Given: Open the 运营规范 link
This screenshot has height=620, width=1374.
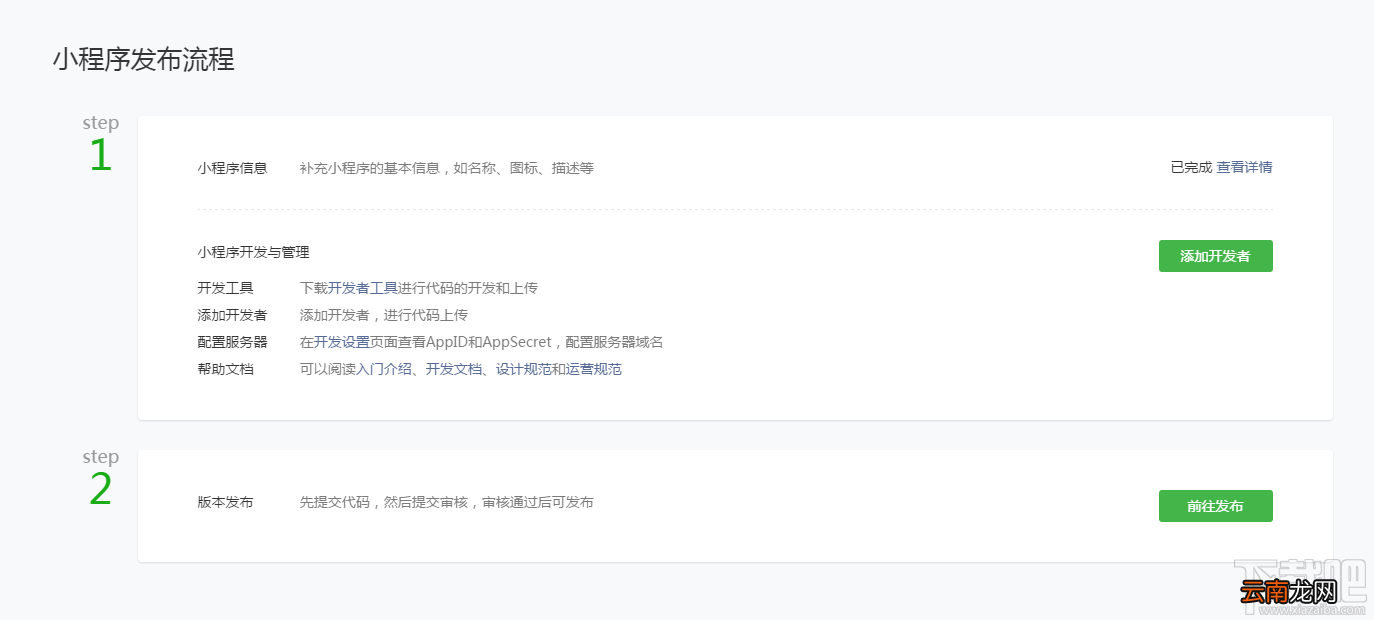Looking at the screenshot, I should tap(594, 369).
